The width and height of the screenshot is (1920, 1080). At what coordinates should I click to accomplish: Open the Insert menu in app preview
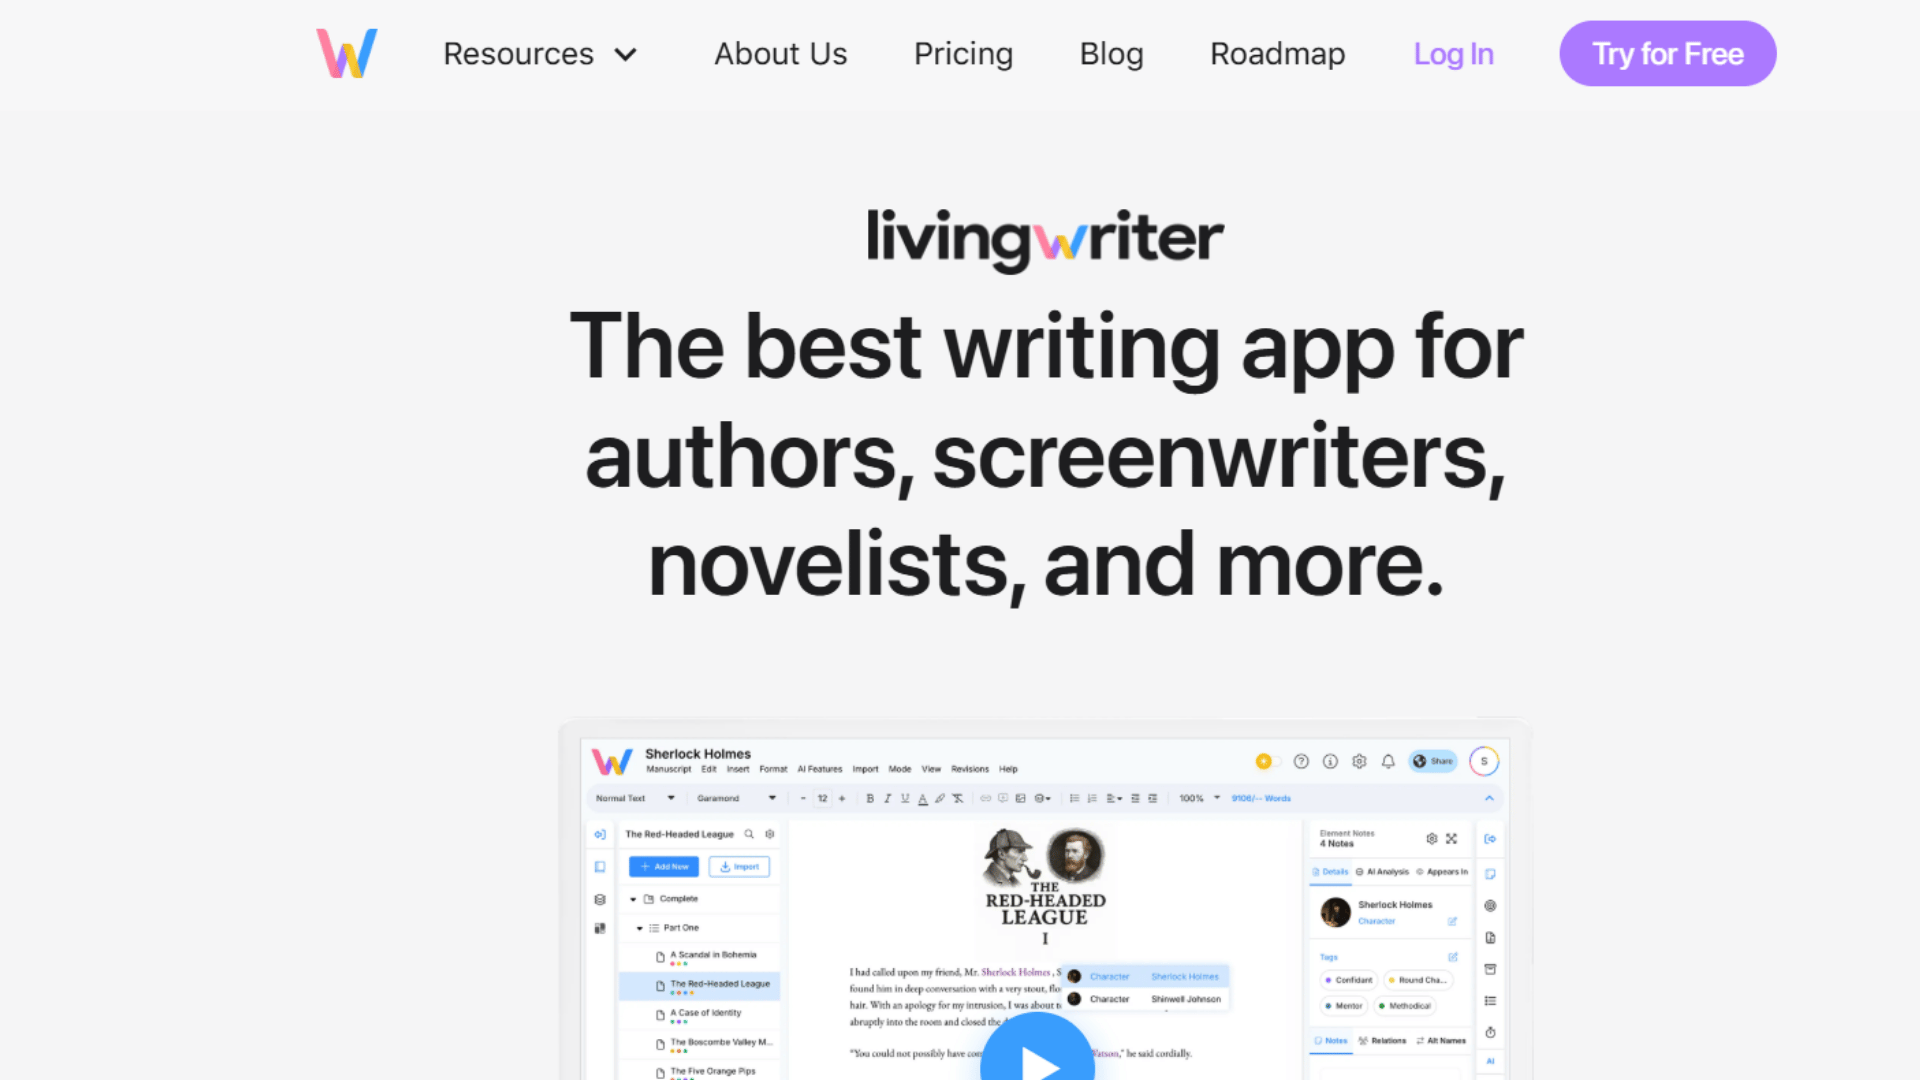coord(738,769)
